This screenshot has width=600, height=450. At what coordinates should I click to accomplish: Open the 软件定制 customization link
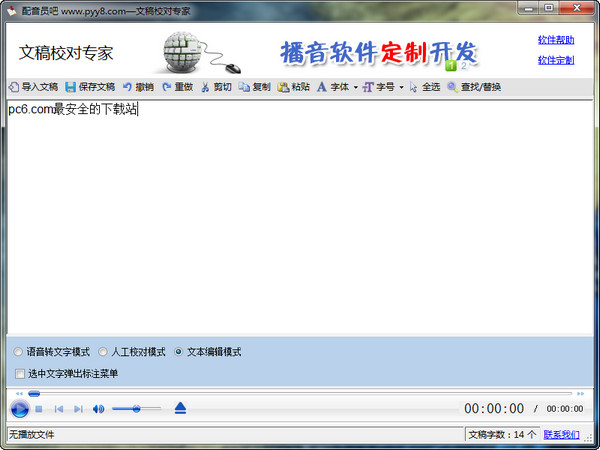(x=556, y=60)
